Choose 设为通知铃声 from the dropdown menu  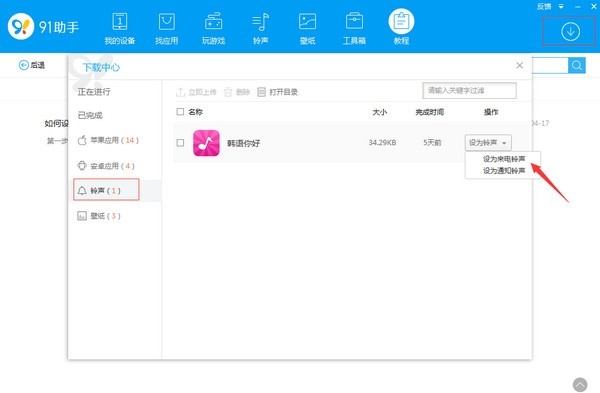tap(504, 171)
